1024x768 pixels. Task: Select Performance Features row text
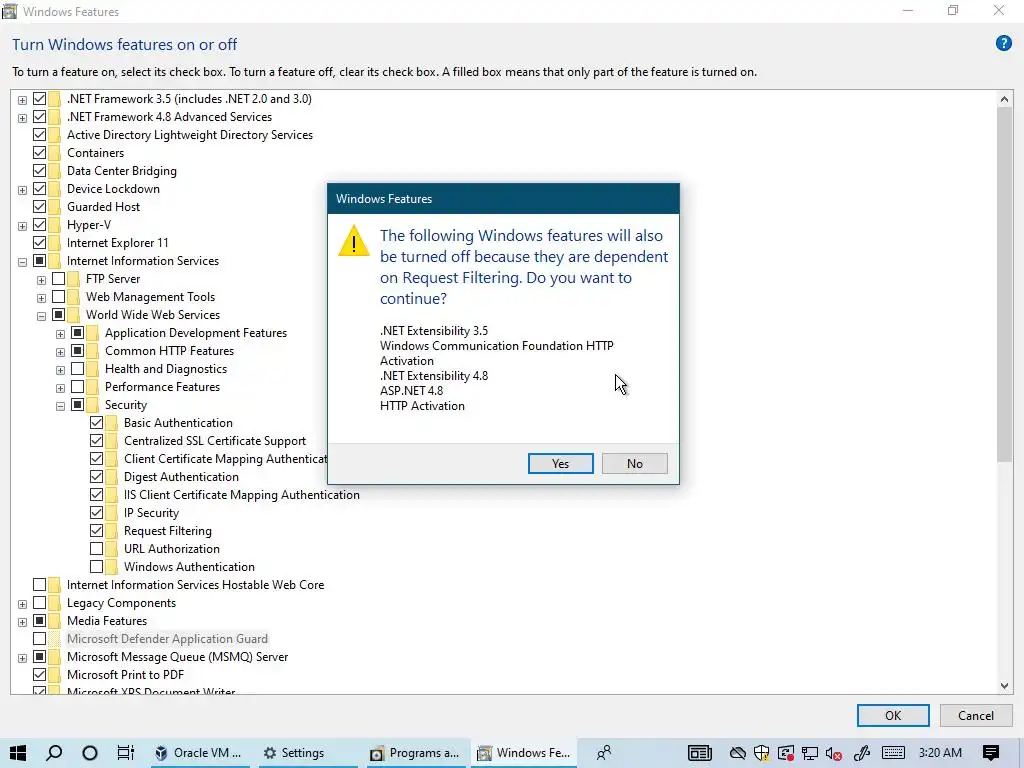[x=162, y=387]
